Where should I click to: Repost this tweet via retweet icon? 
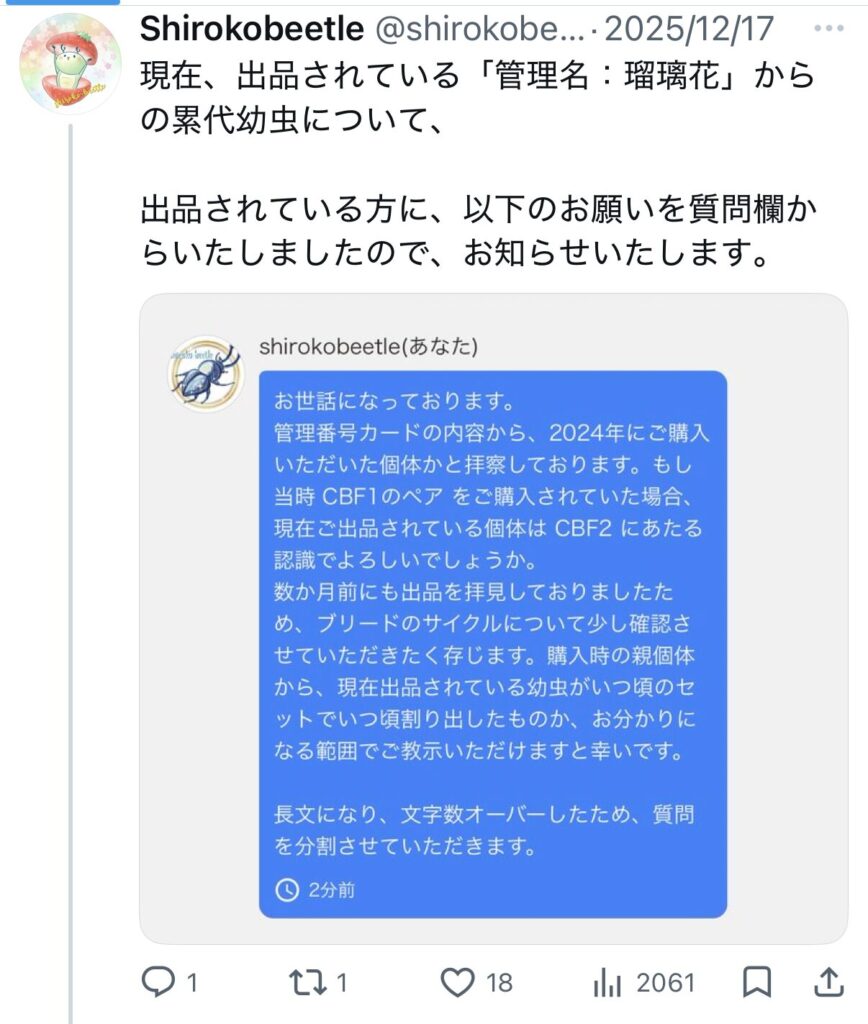[x=307, y=983]
